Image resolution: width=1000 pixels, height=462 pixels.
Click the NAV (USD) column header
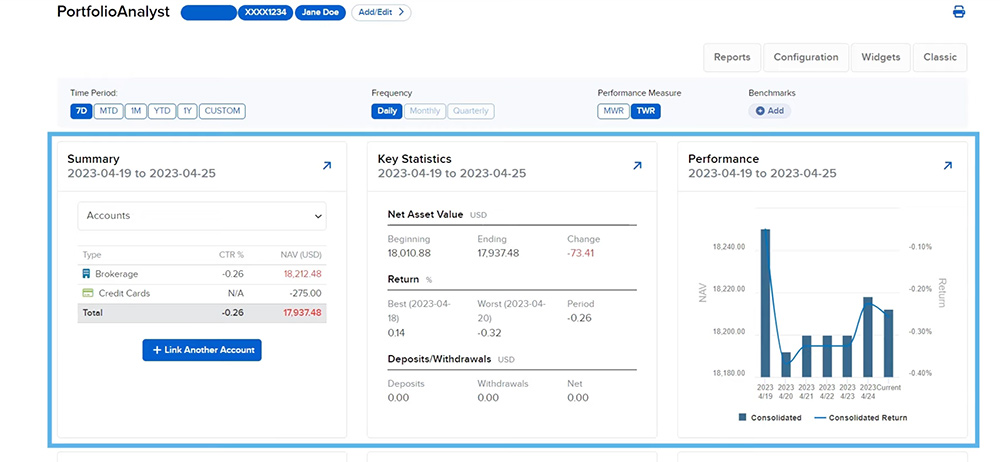(300, 255)
